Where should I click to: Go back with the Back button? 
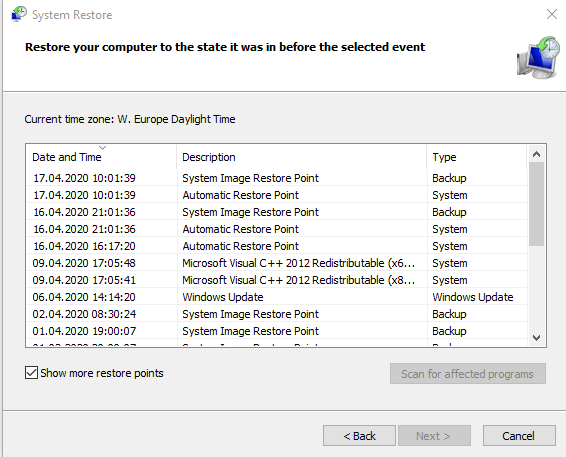click(x=359, y=436)
